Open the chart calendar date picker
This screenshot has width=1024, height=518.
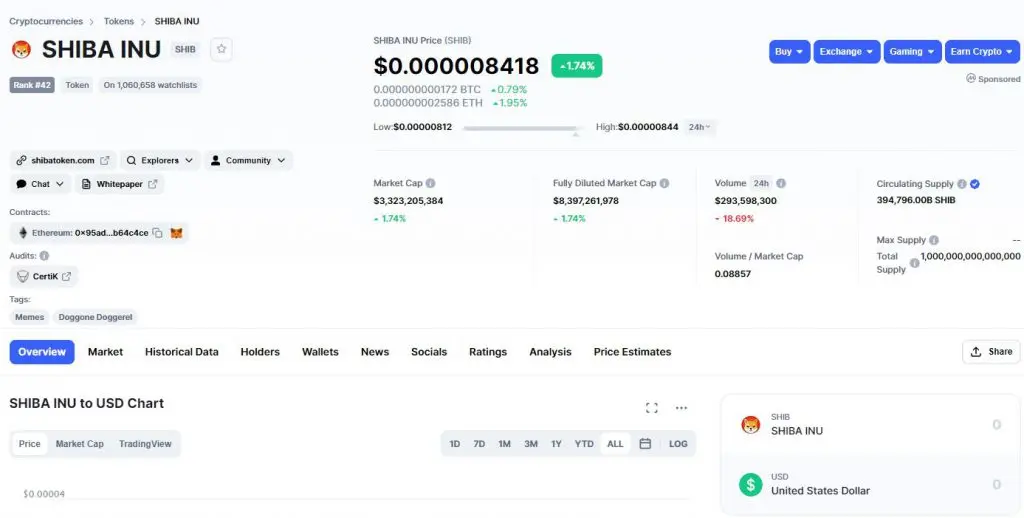(x=645, y=444)
